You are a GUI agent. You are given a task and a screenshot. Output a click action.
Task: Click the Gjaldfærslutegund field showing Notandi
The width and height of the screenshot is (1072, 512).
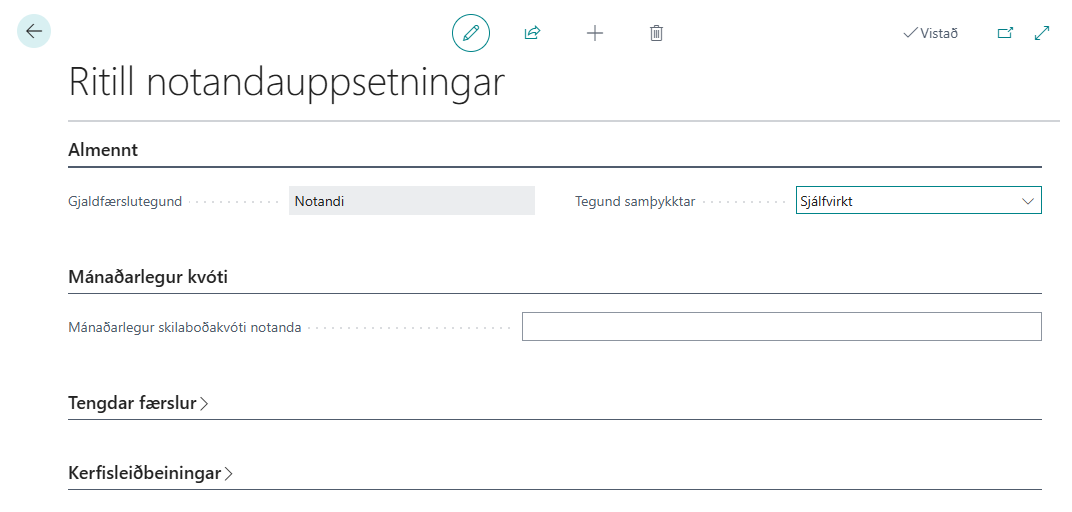[x=412, y=201]
